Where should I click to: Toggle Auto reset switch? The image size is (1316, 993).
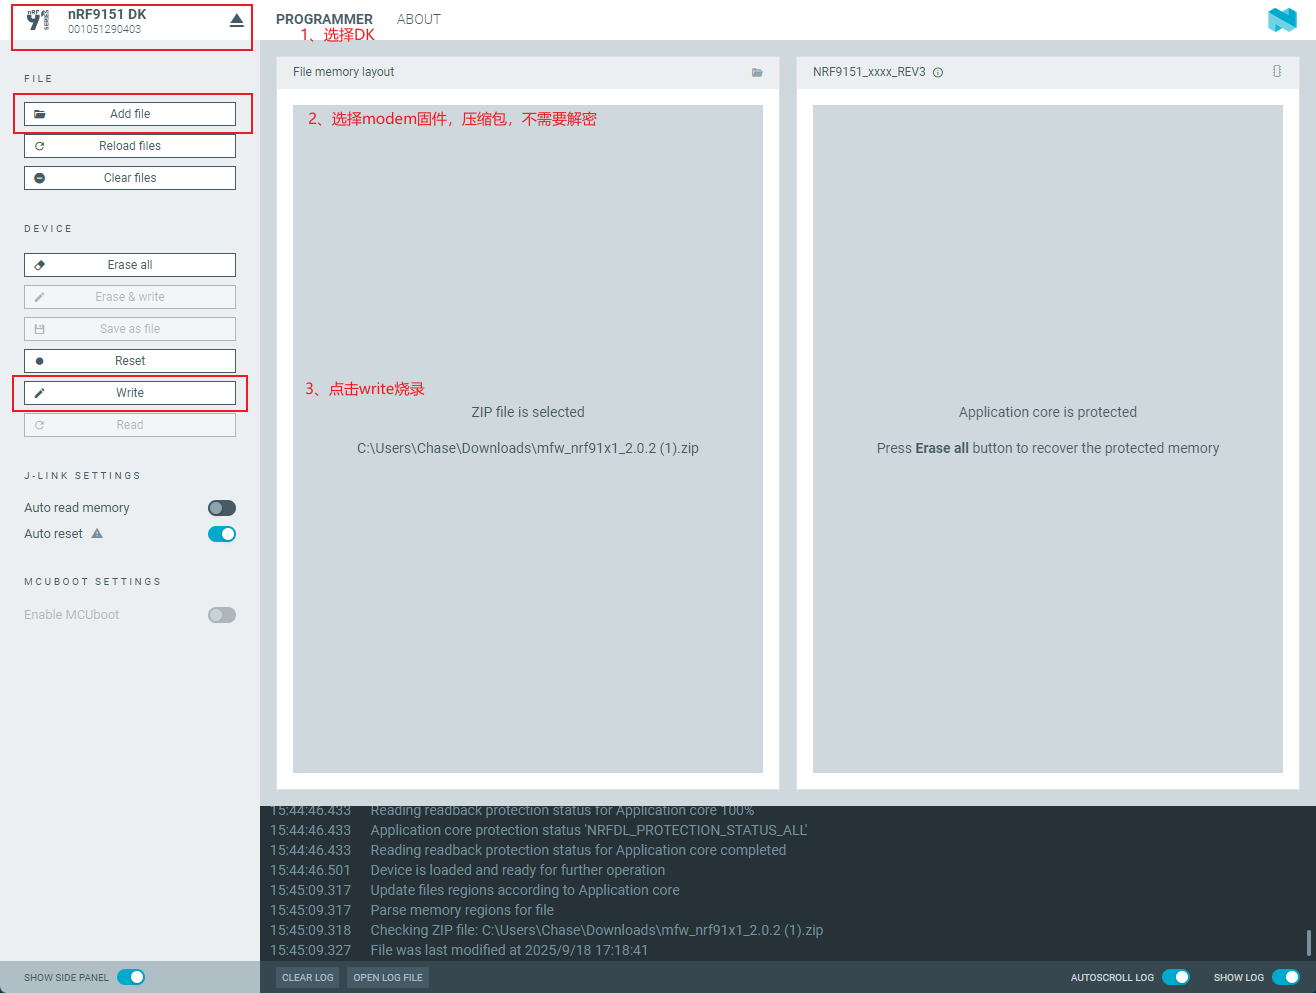(222, 534)
